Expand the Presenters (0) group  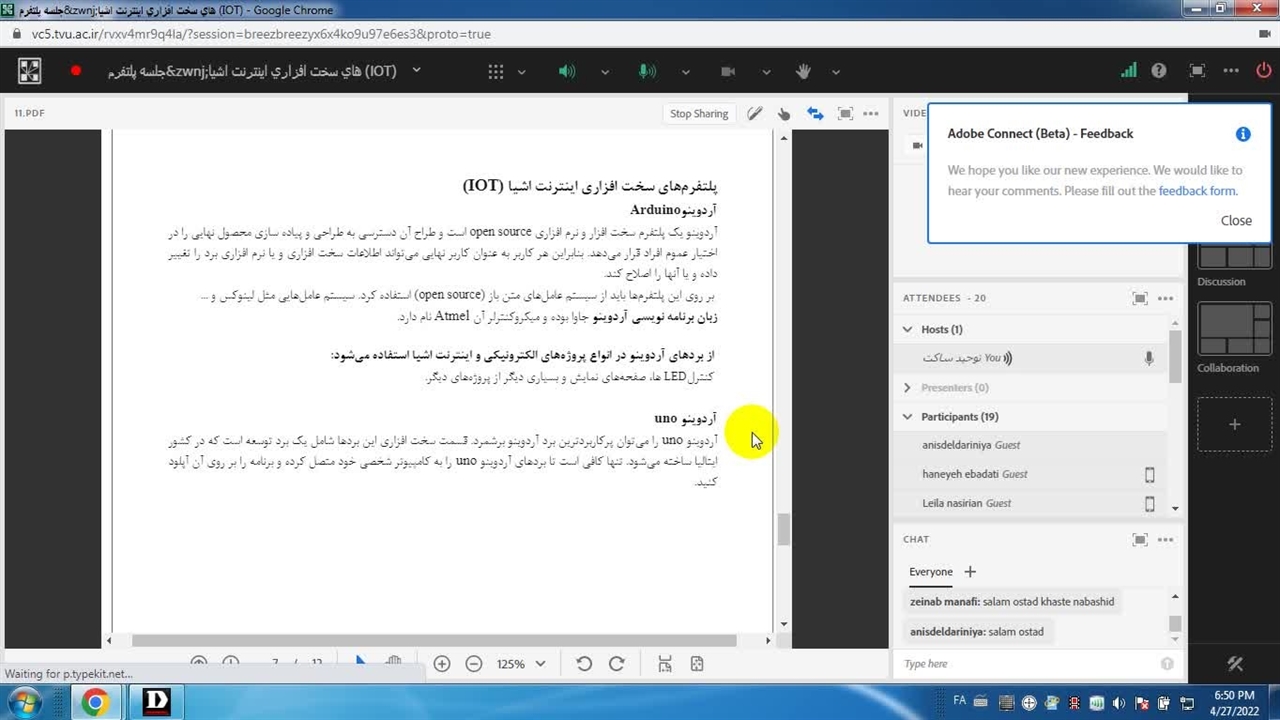click(x=908, y=388)
